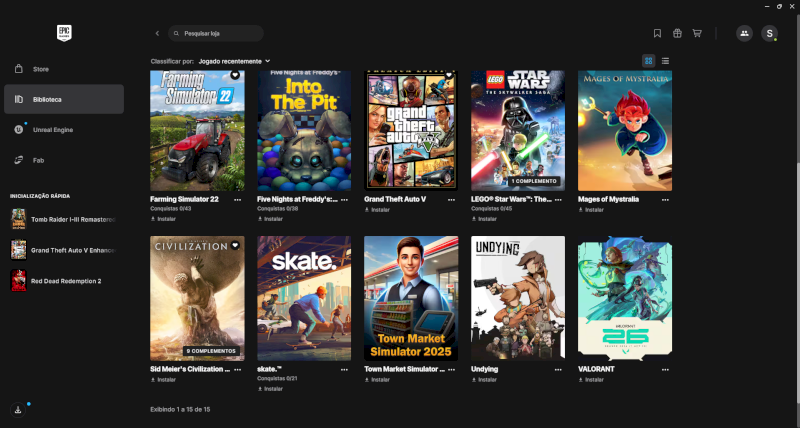This screenshot has width=800, height=428.
Task: Click Instalar under VALORANT
Action: click(x=591, y=380)
